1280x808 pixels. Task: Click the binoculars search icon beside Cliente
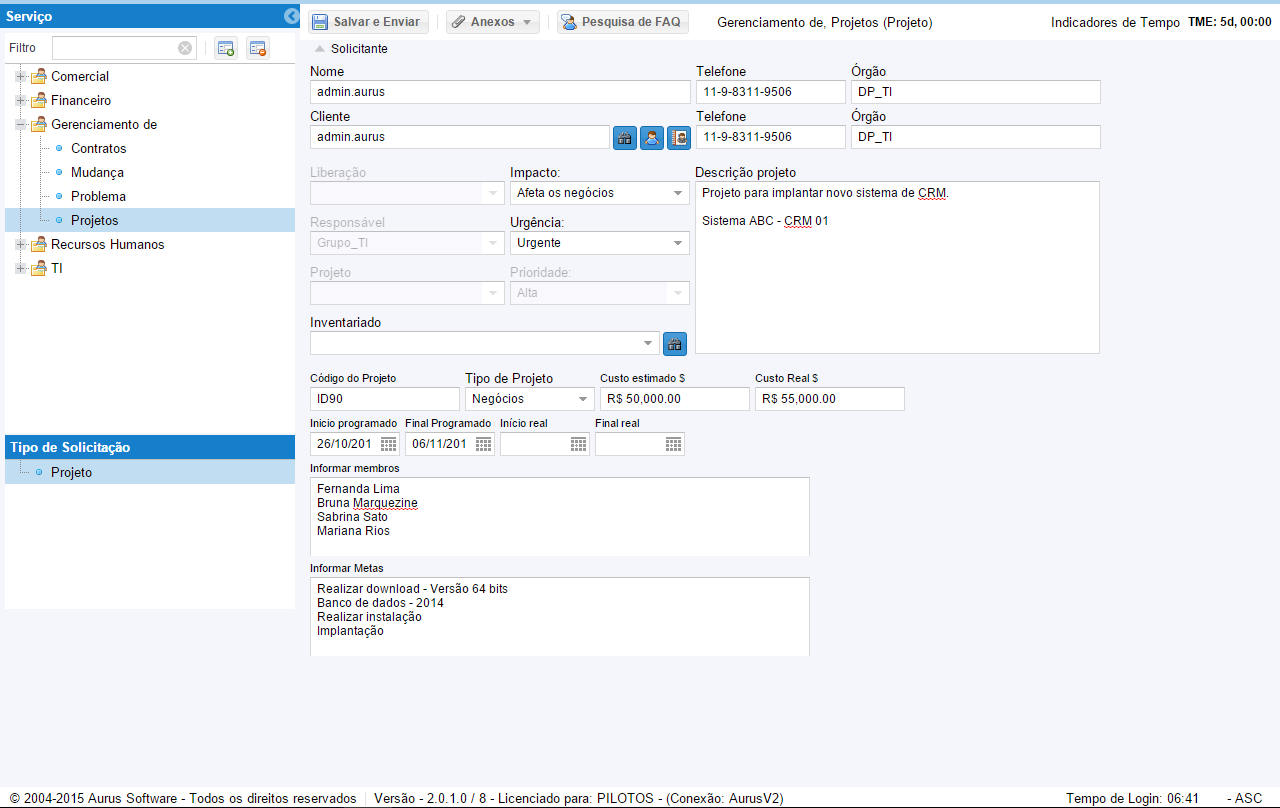coord(625,138)
